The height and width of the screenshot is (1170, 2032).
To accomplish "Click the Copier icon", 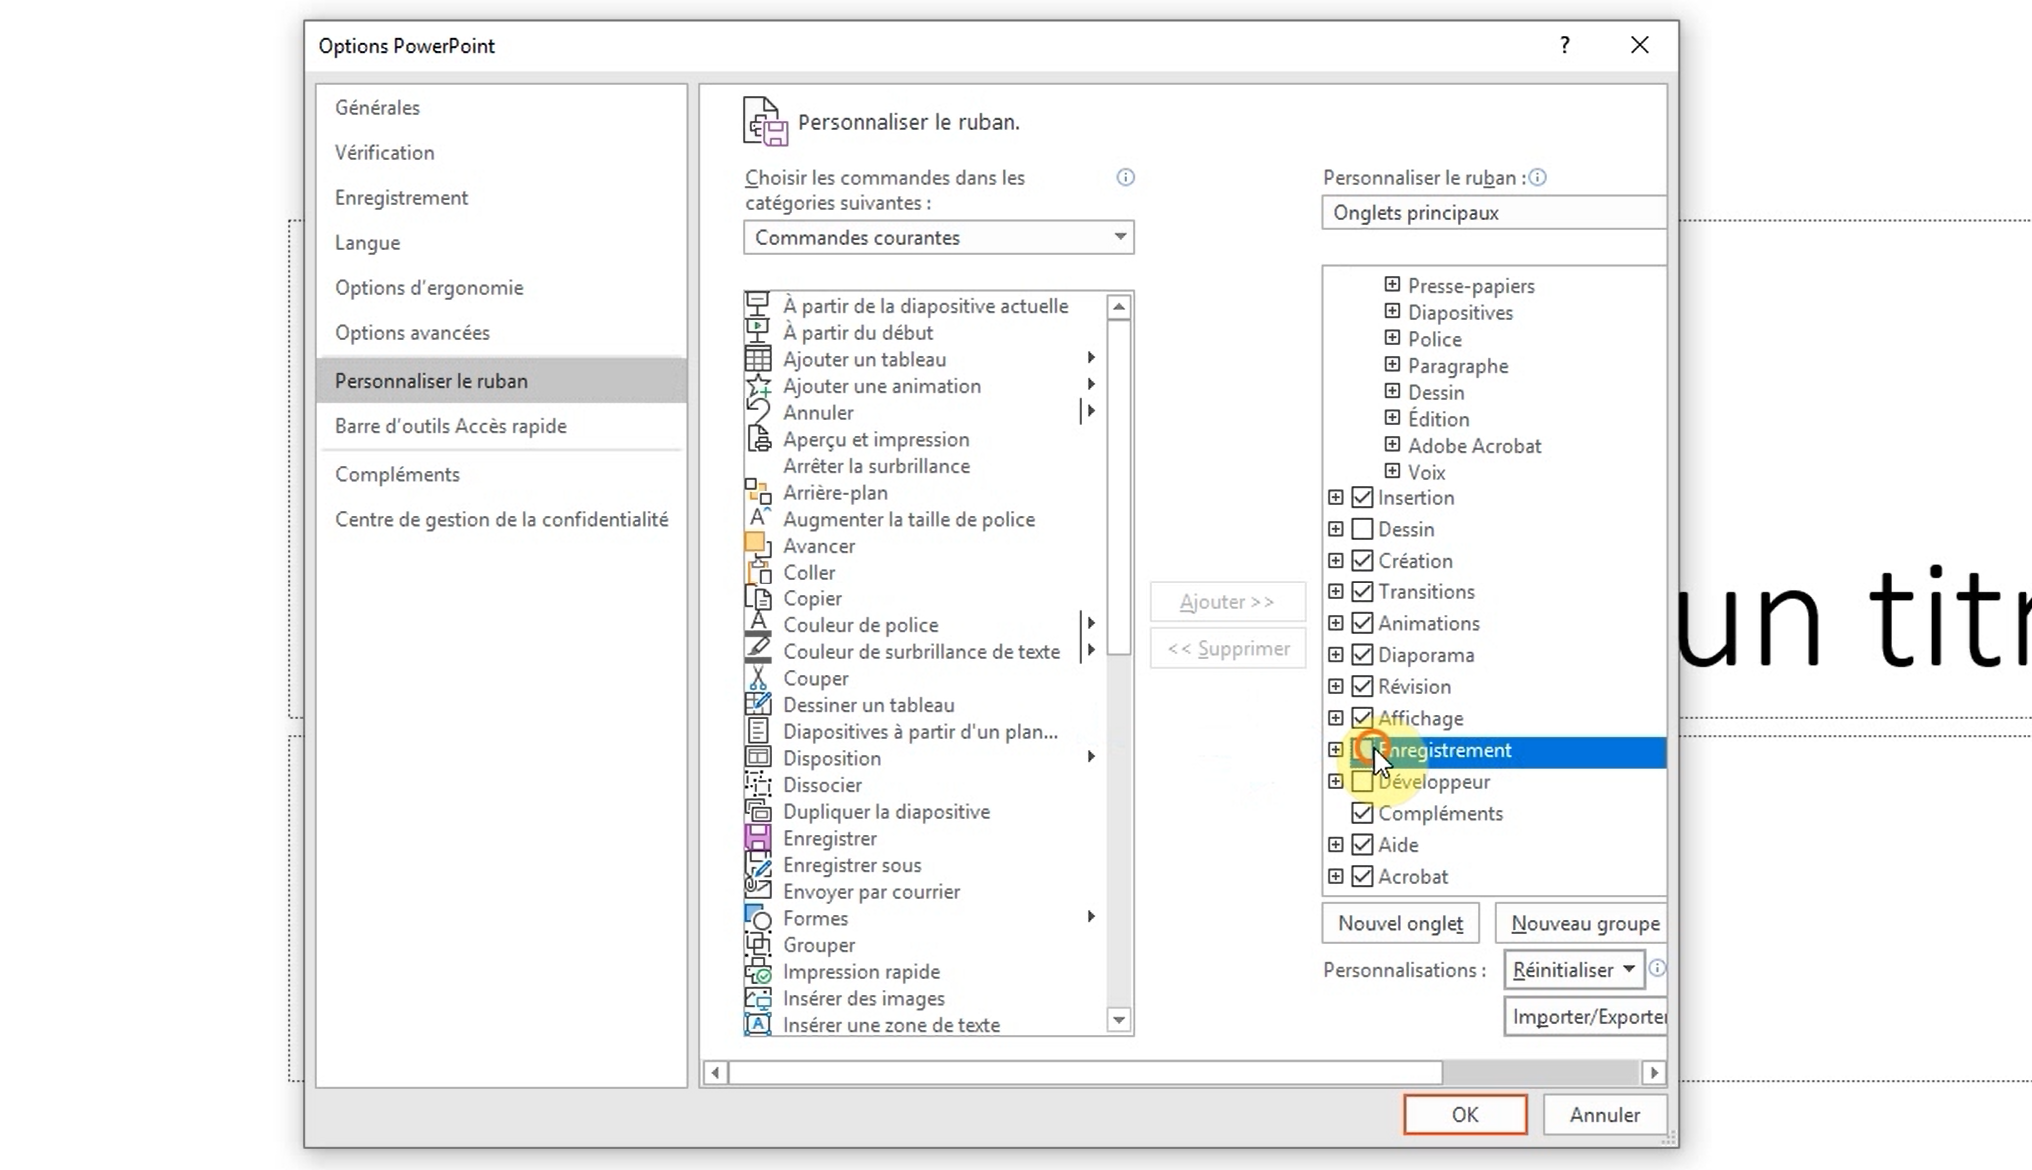I will click(758, 598).
